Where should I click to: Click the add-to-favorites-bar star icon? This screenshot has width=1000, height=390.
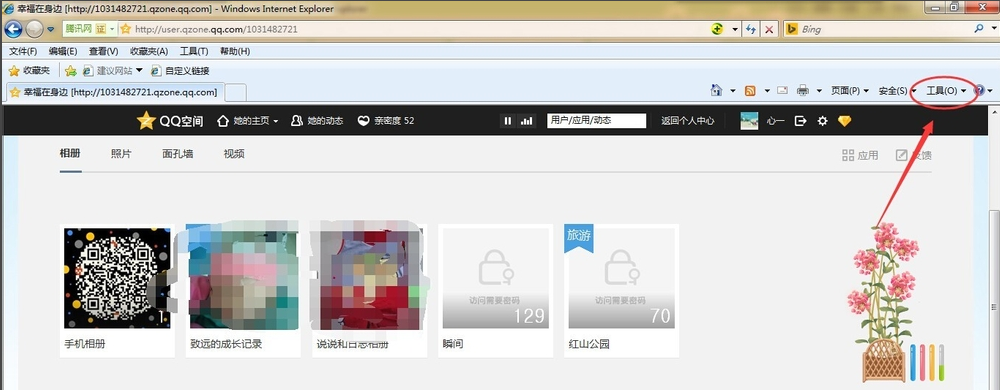(71, 71)
